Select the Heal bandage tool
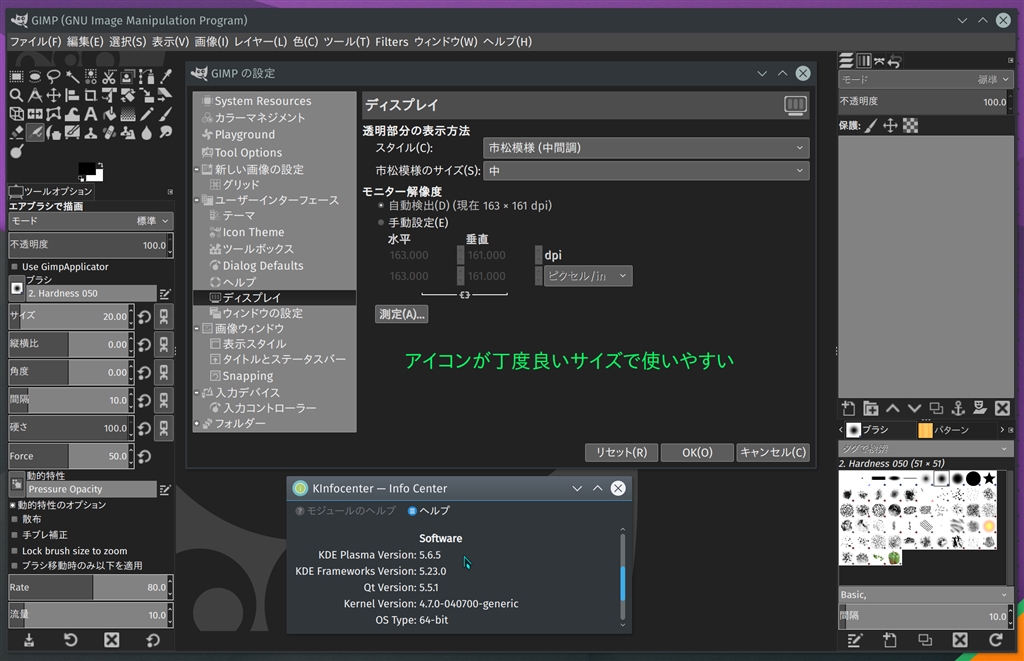1024x661 pixels. click(x=110, y=133)
